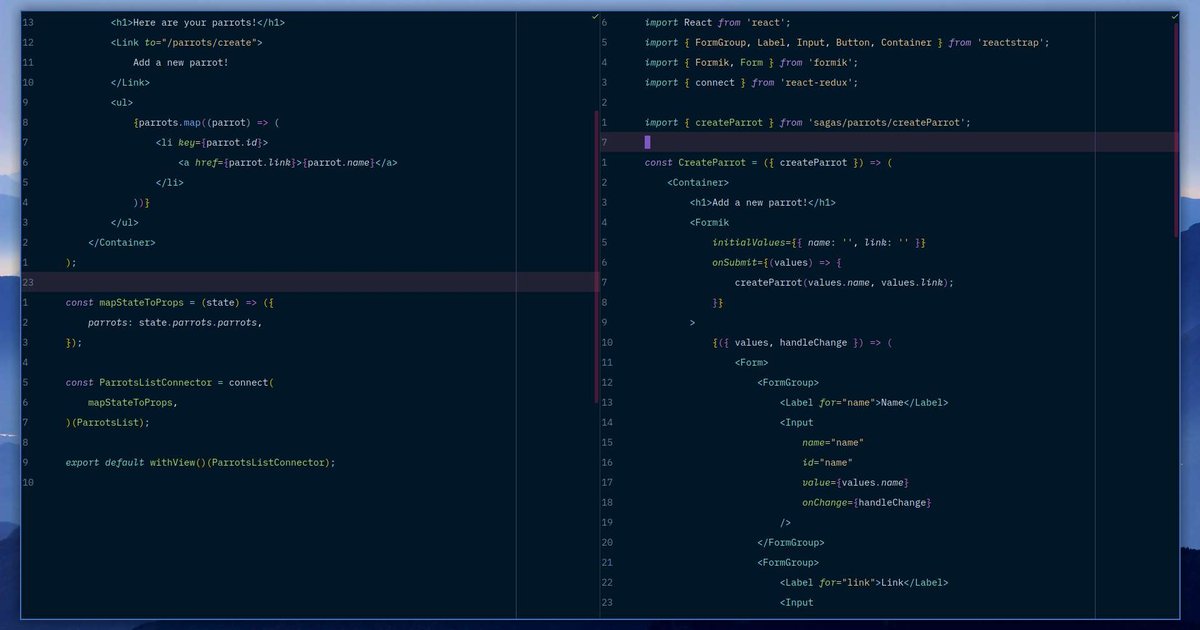
Task: Click the highlighted current line 23 number in left gutter
Action: tap(27, 282)
